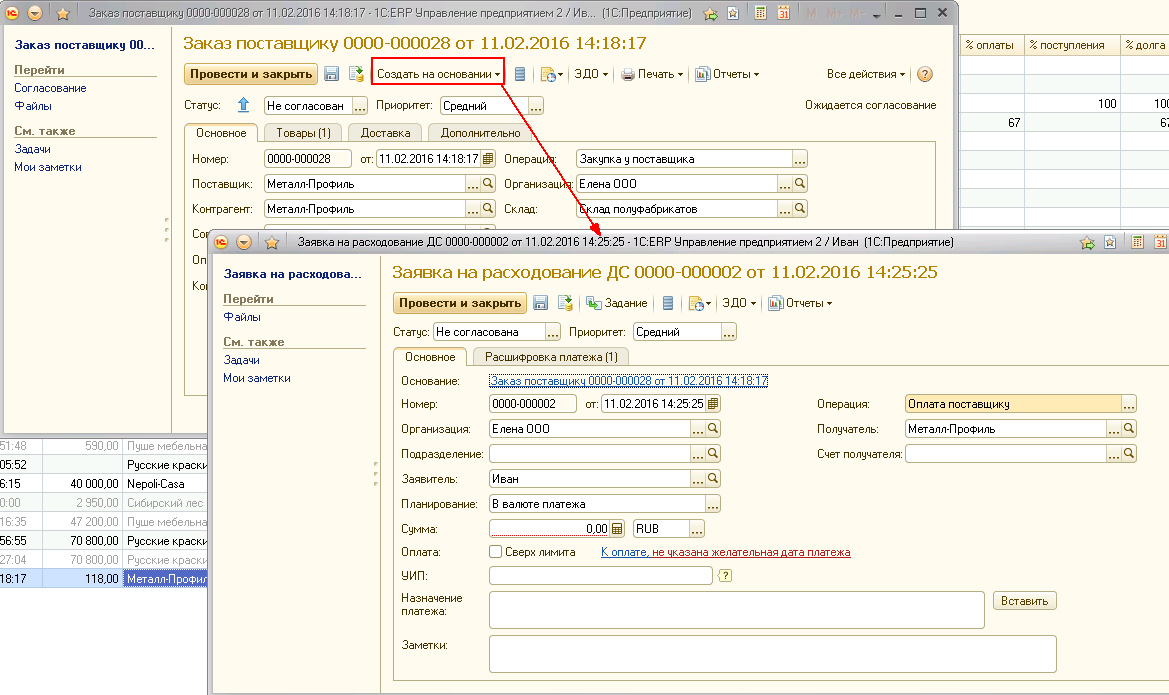Click 1C main menu icon in Заявка window
1169x695 pixels.
pos(221,242)
